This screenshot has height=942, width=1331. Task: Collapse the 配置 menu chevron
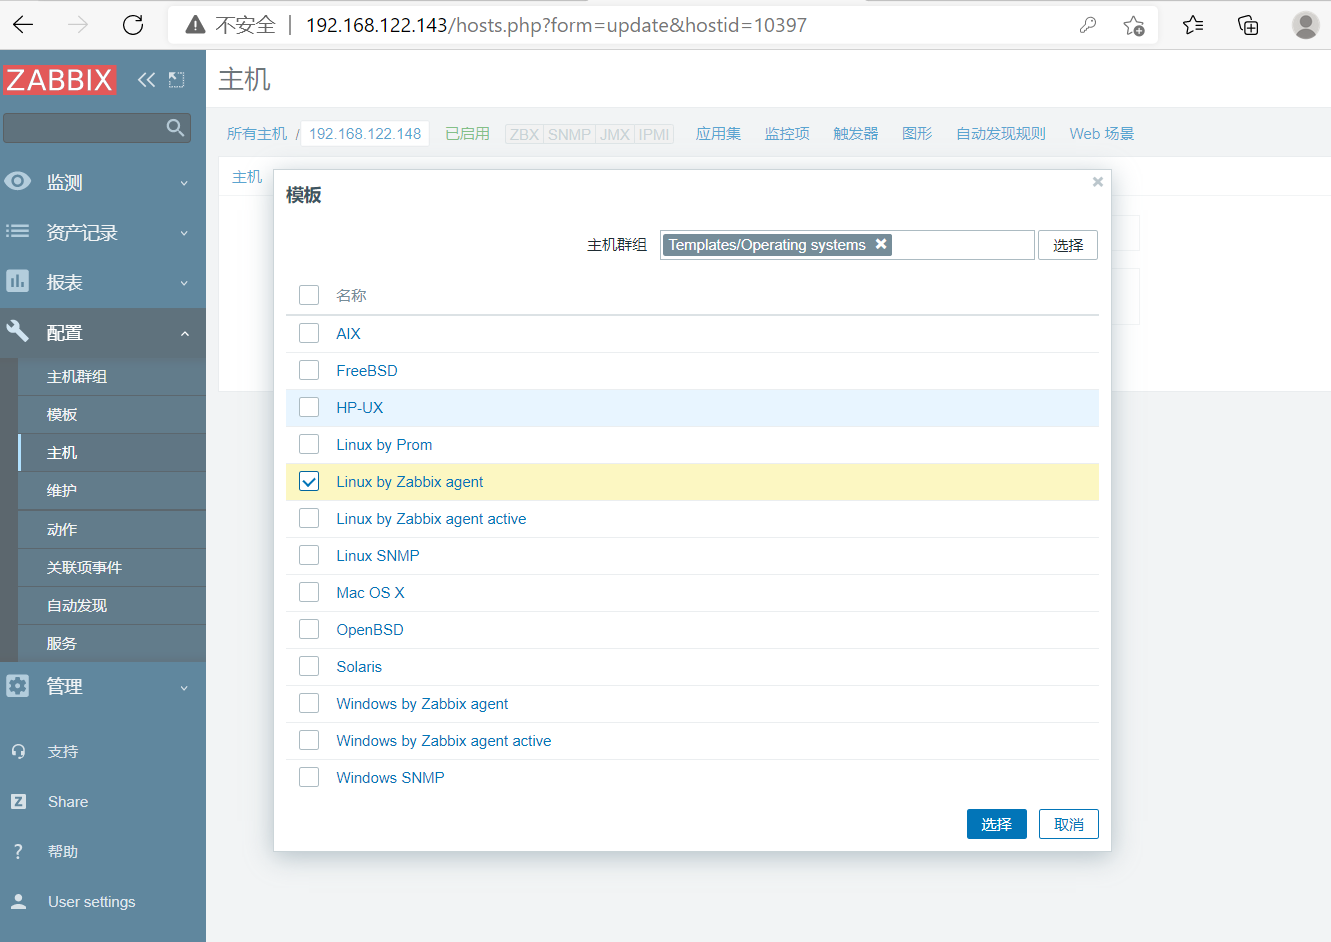184,333
